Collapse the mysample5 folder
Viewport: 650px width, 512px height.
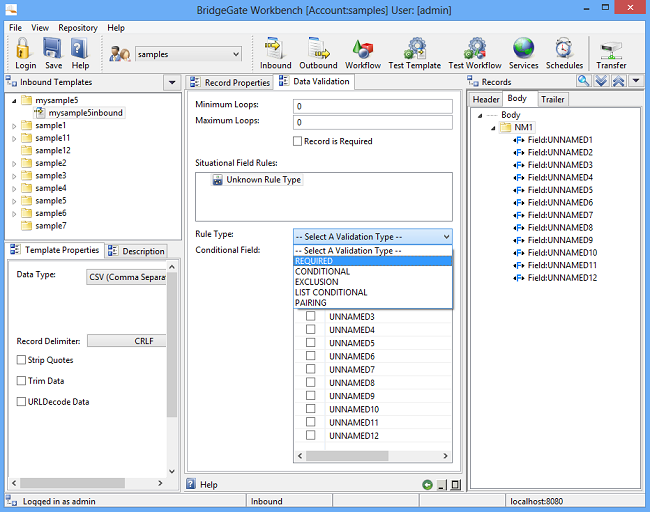(x=14, y=101)
